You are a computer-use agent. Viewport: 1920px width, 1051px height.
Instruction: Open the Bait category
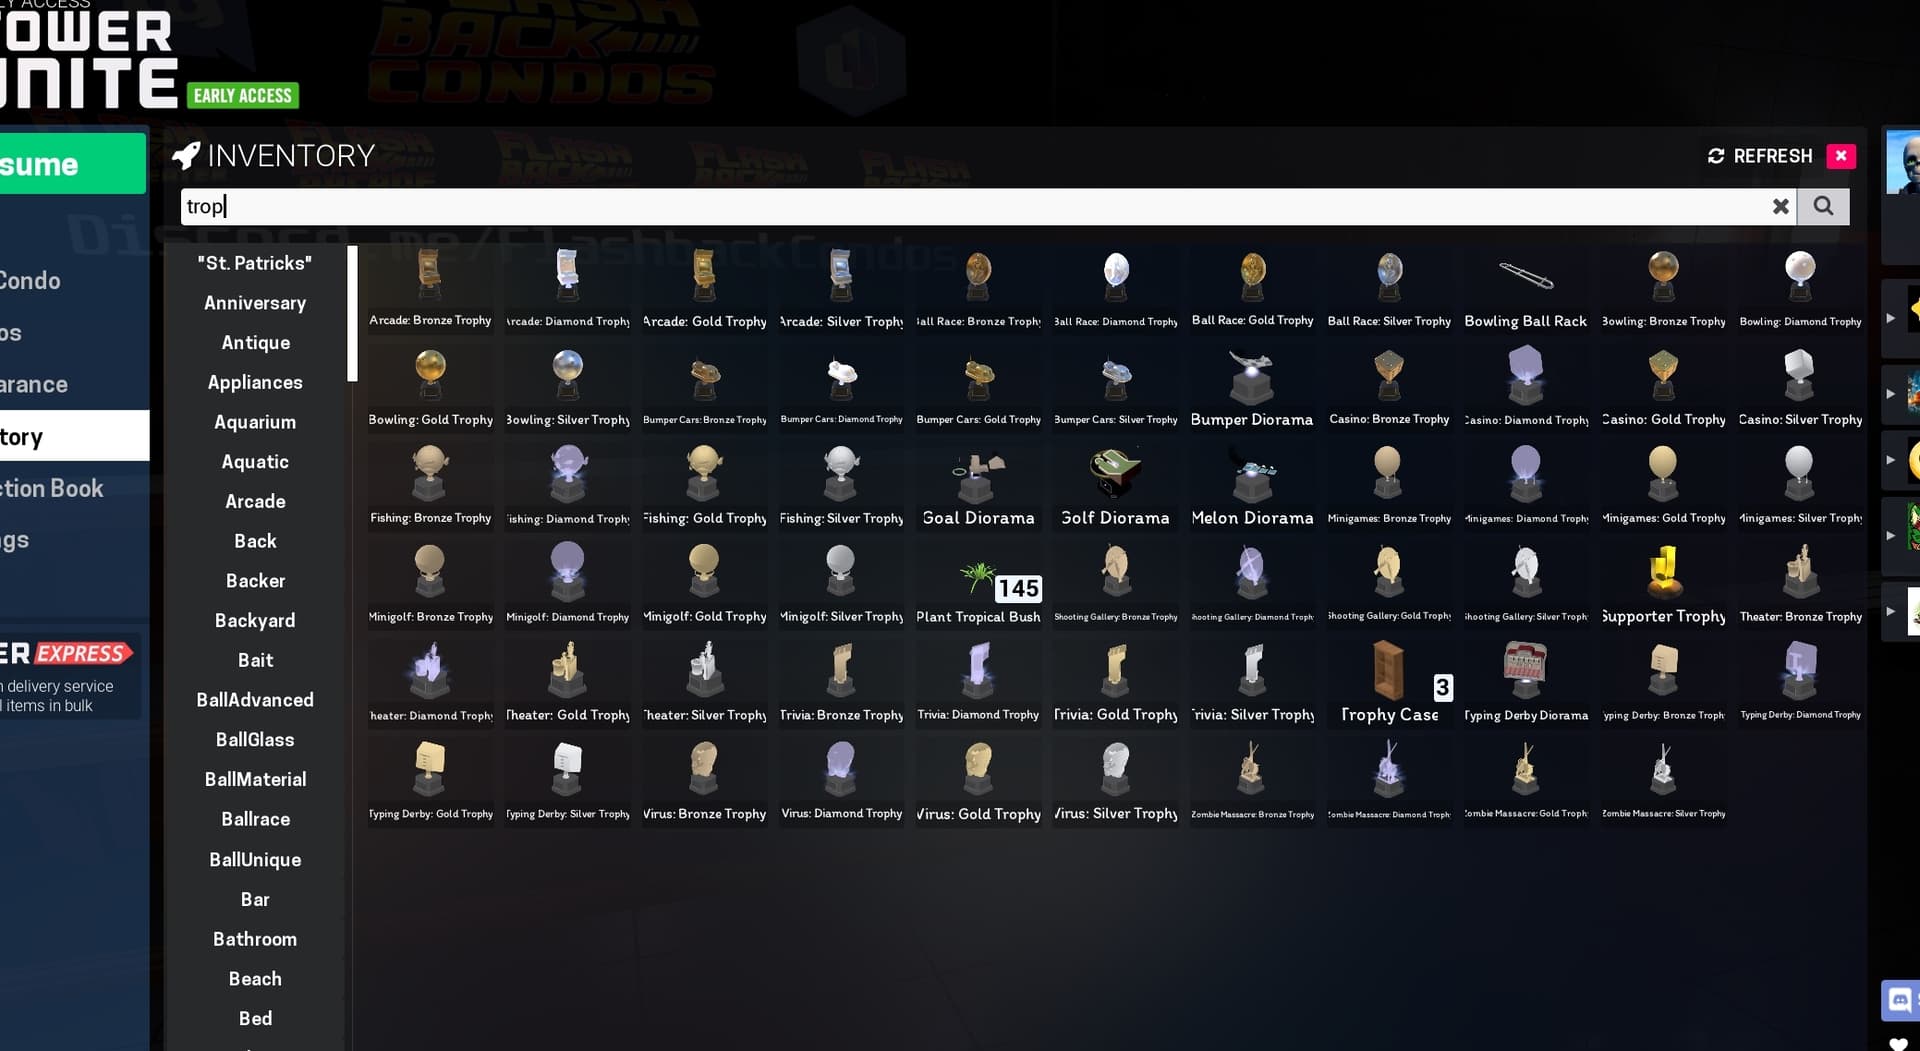click(255, 660)
